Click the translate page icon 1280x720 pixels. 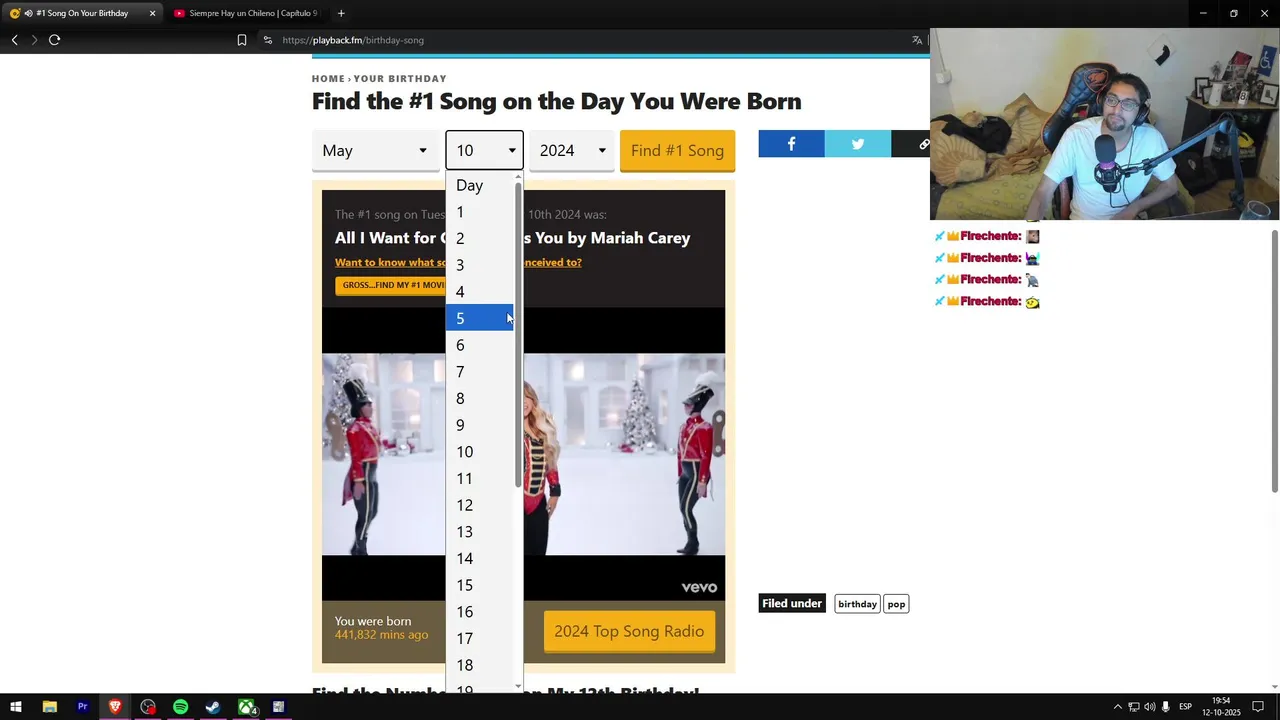[x=917, y=40]
